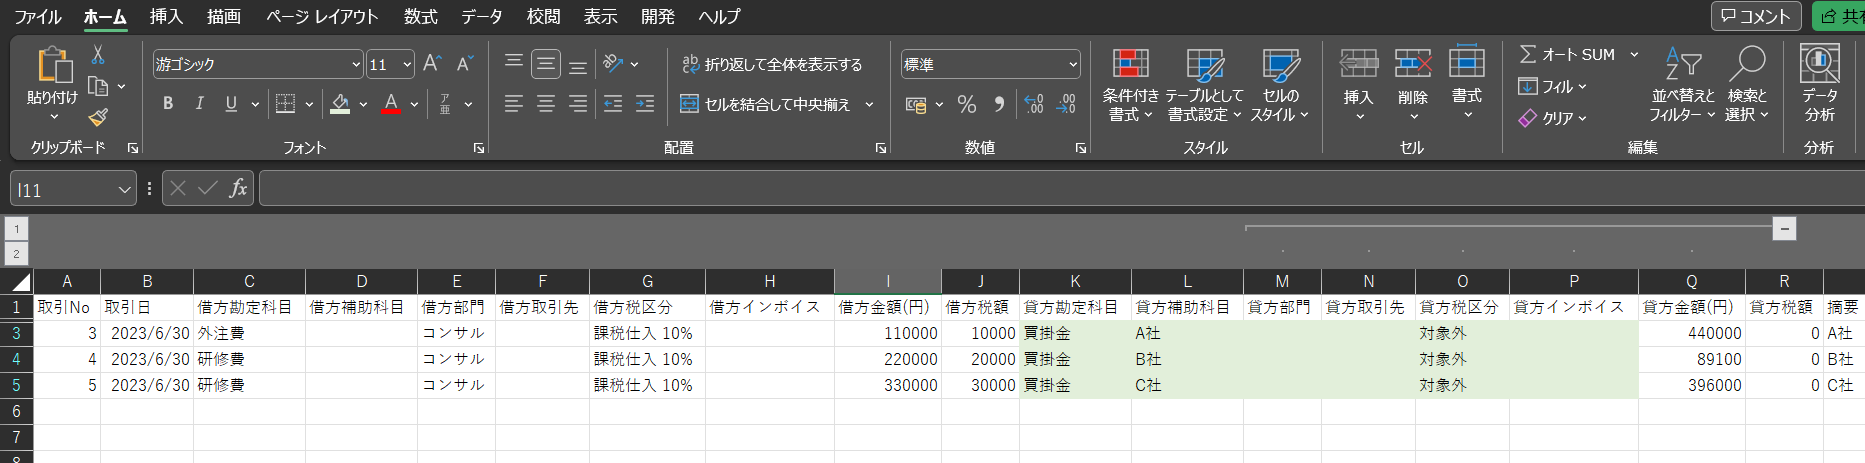
Task: Toggle Bold formatting
Action: tap(168, 104)
